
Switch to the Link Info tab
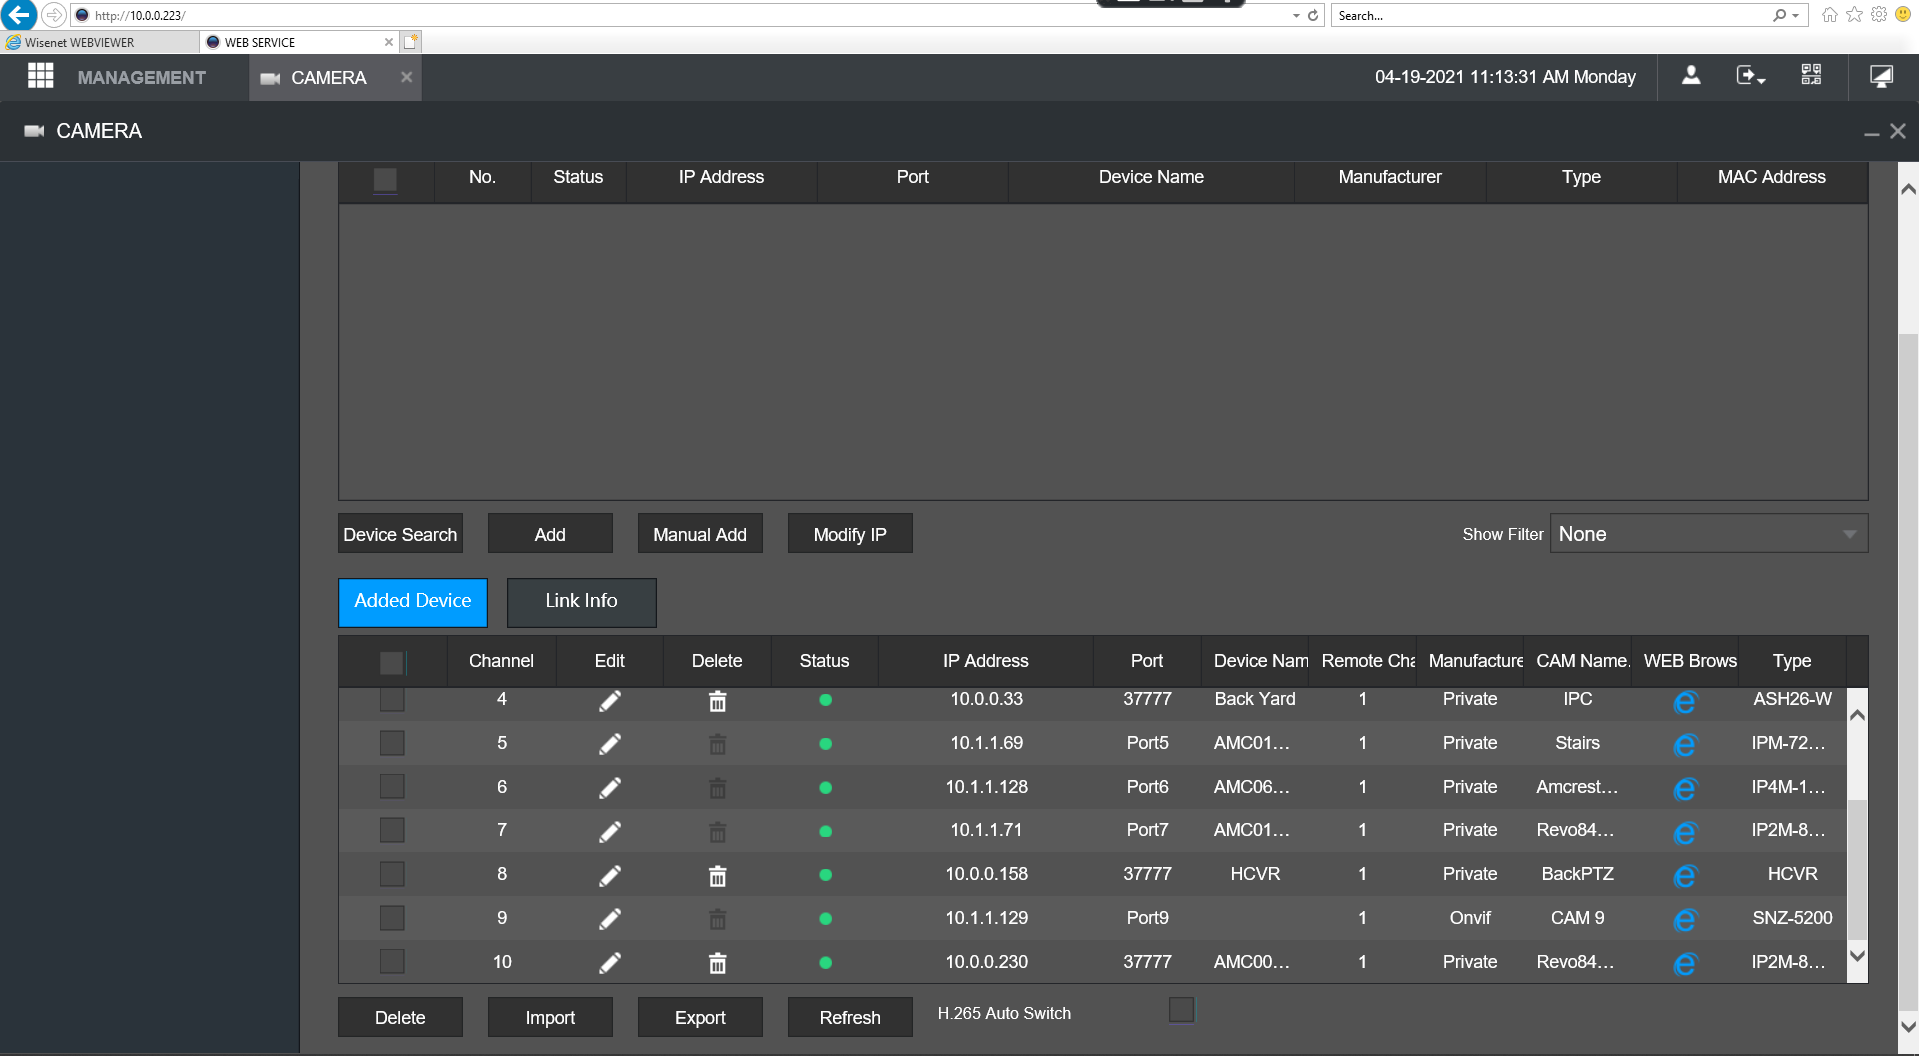click(x=581, y=602)
